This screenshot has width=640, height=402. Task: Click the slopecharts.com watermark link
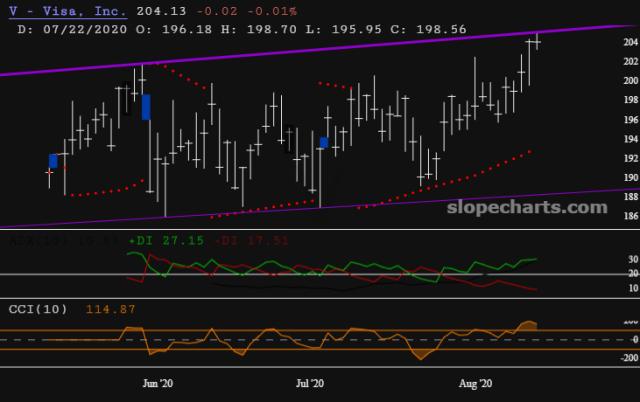click(x=529, y=207)
